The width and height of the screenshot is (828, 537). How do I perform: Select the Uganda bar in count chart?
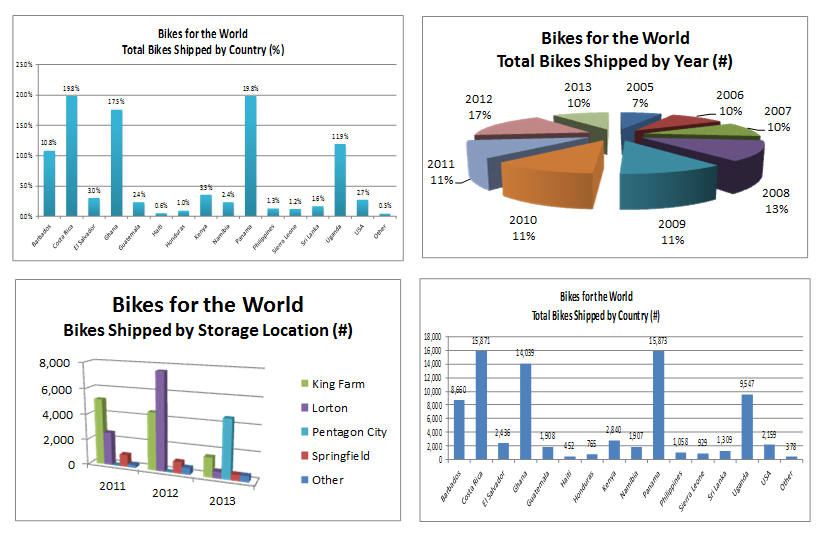(747, 427)
